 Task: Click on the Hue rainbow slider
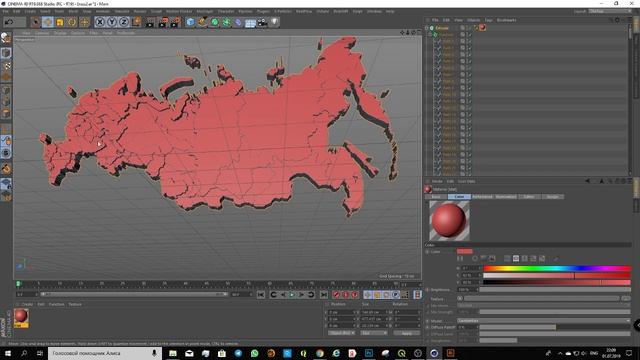[557, 268]
